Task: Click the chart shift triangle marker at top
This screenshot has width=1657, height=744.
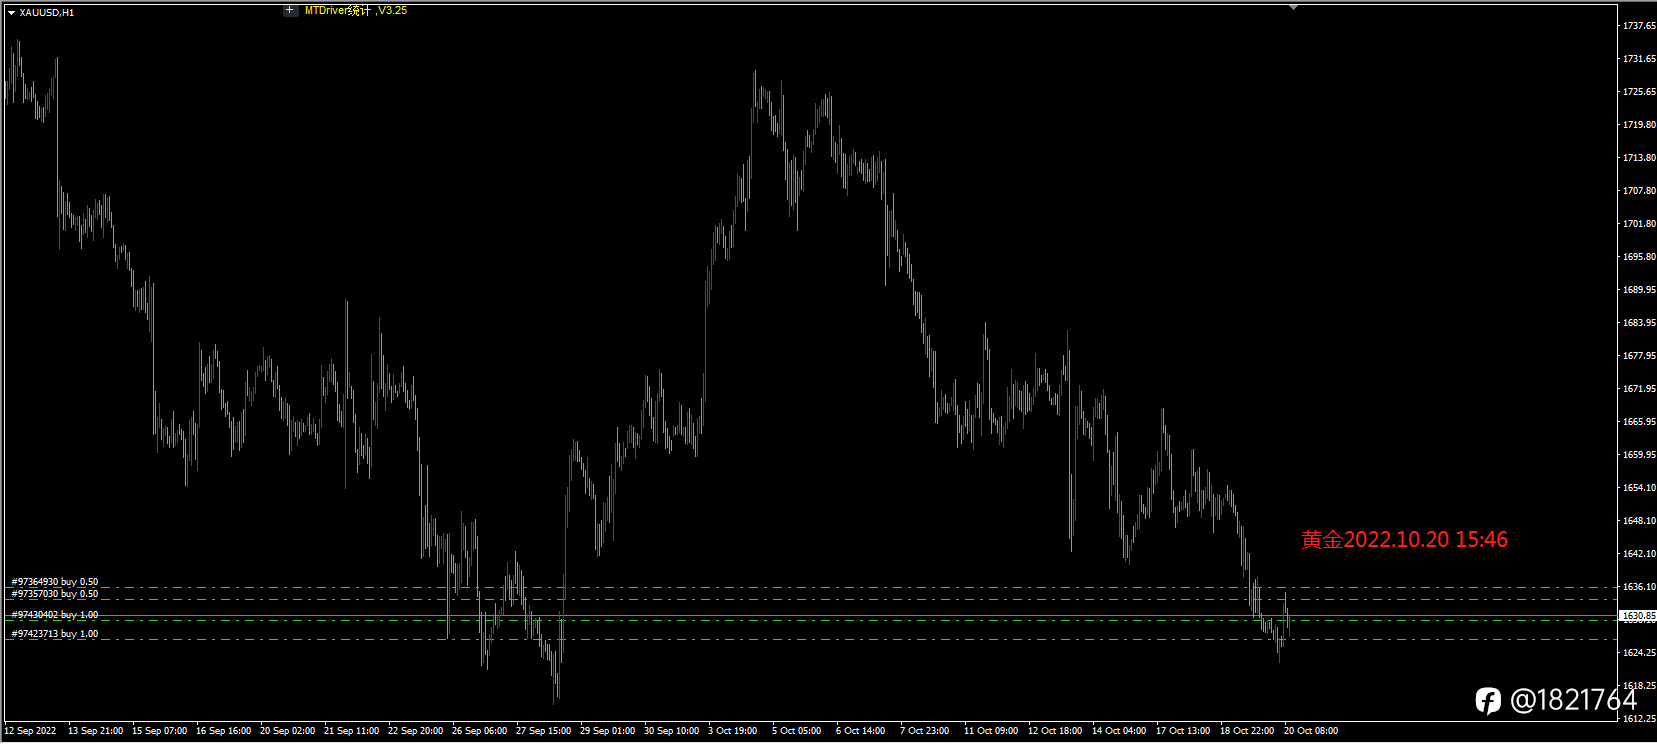Action: tap(1293, 7)
